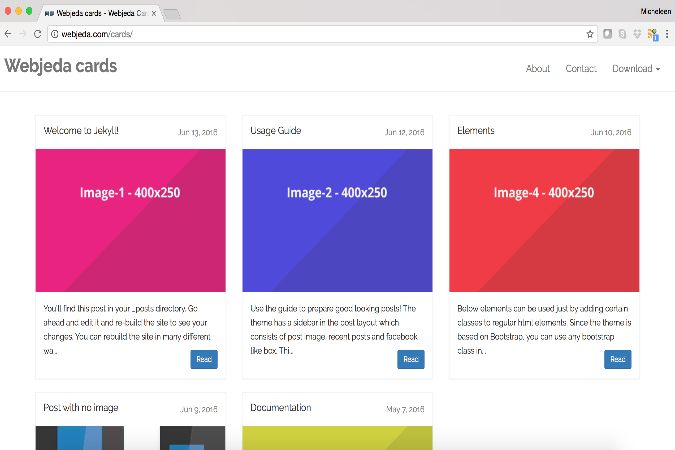The width and height of the screenshot is (675, 450).
Task: Expand the Download dropdown menu
Action: pos(636,68)
